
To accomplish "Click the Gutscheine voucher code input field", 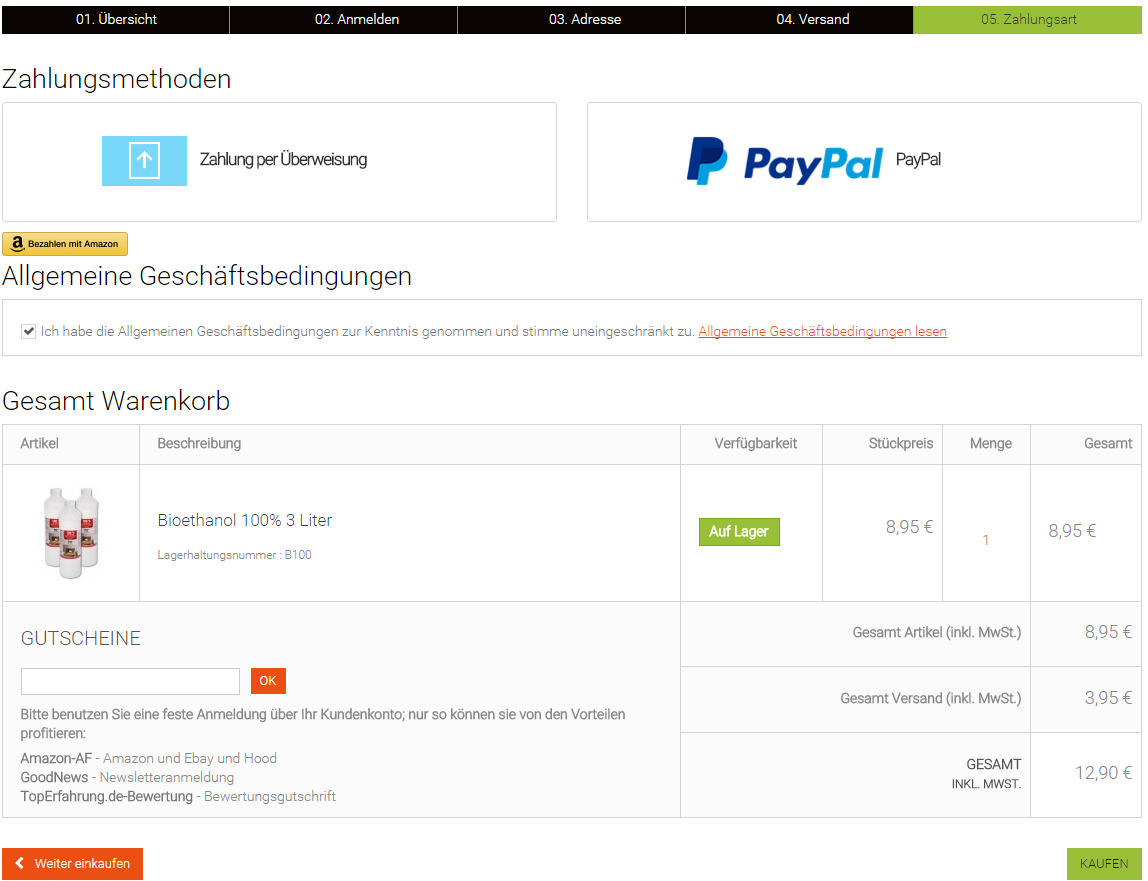I will (x=130, y=681).
